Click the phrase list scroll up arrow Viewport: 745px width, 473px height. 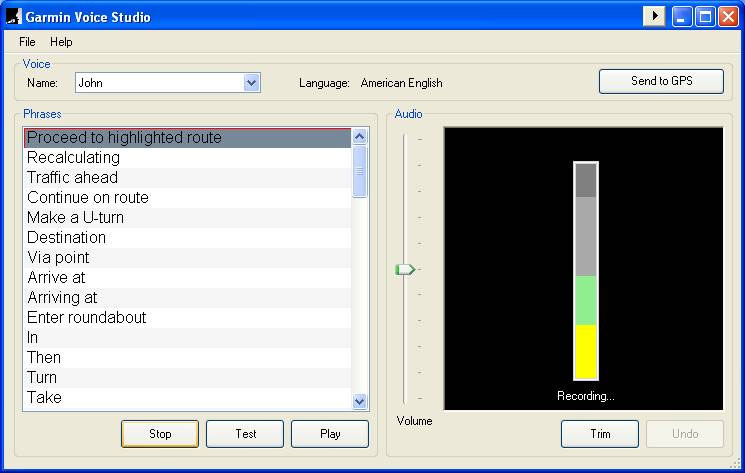360,137
